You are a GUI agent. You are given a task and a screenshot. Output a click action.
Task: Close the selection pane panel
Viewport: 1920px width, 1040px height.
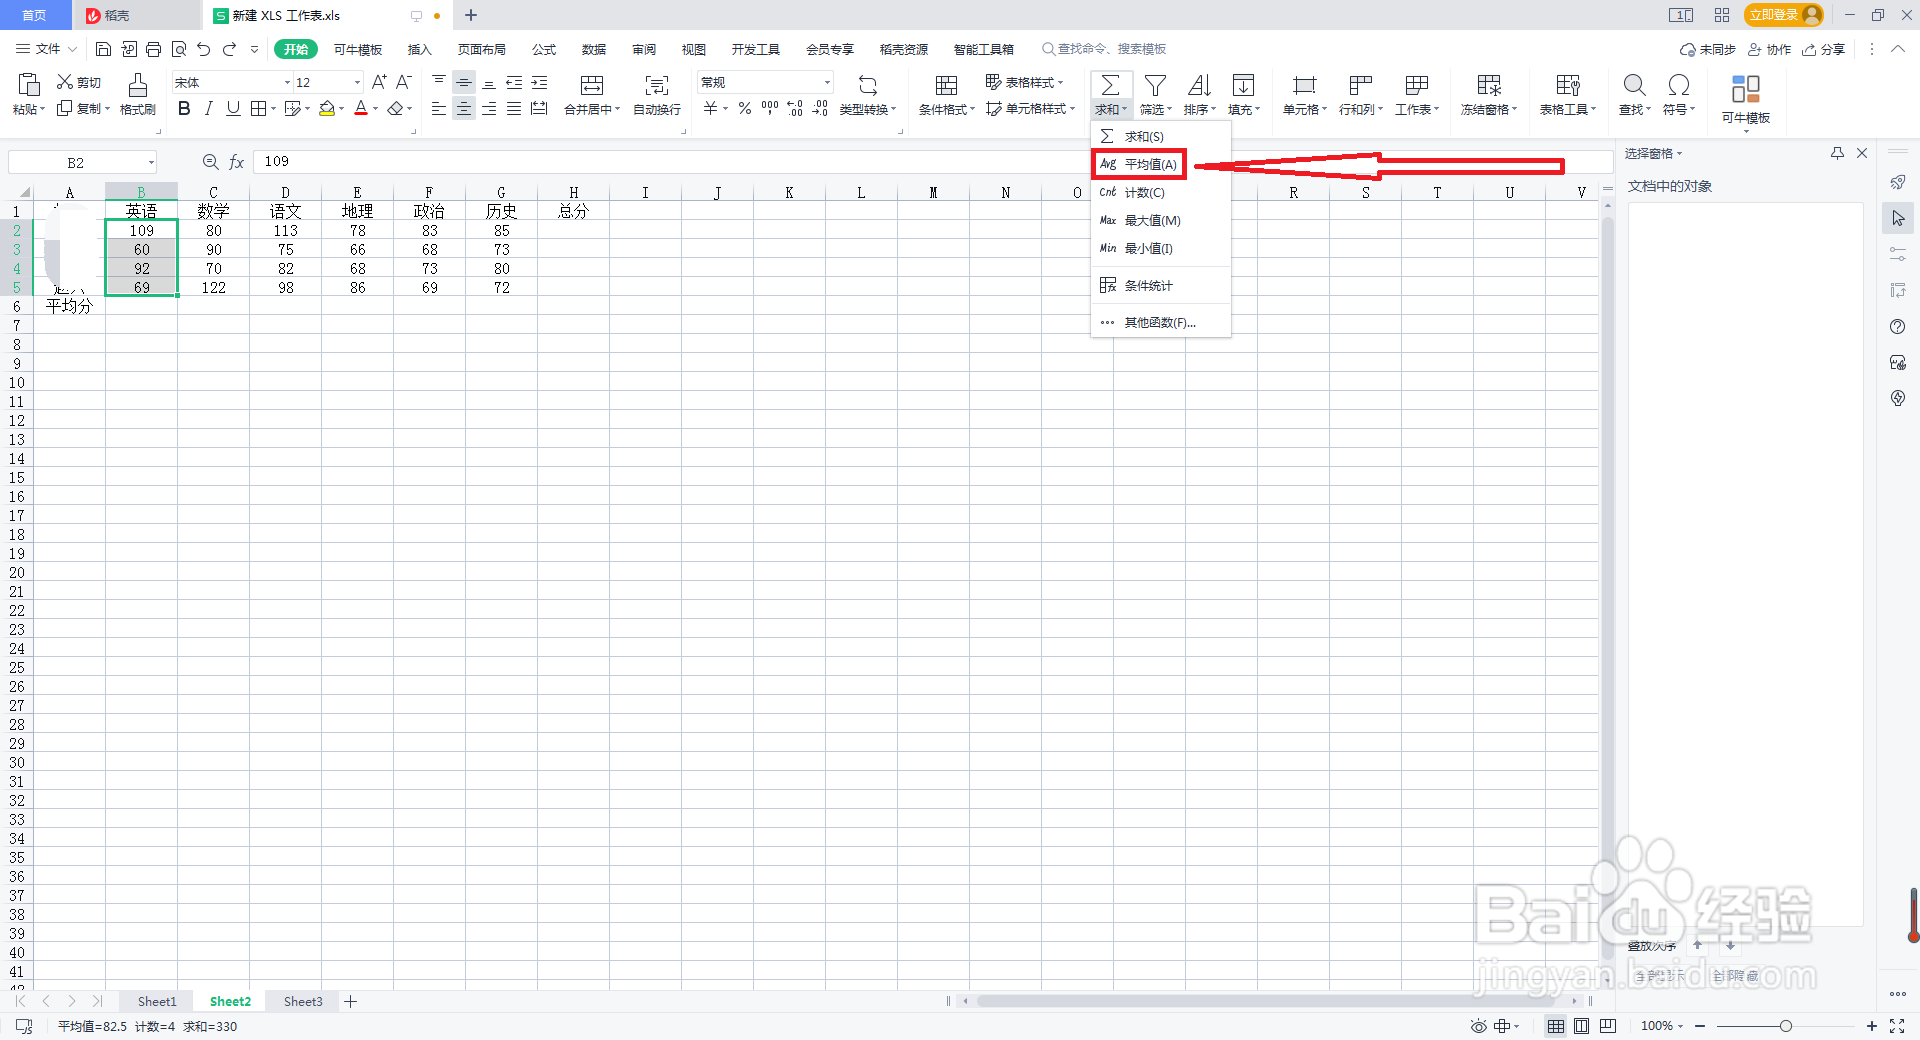(1862, 153)
